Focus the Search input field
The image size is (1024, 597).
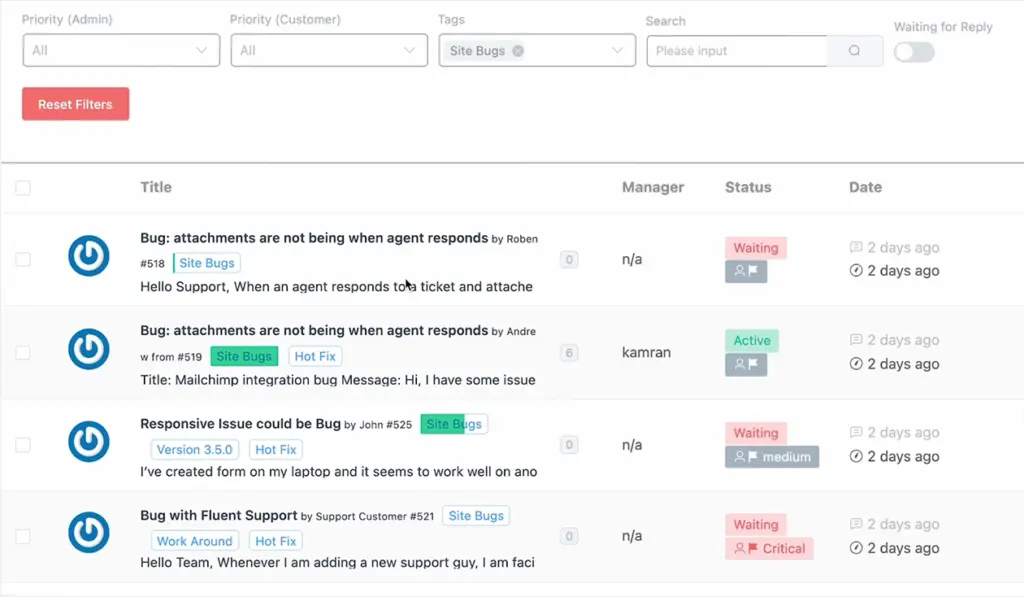tap(736, 51)
